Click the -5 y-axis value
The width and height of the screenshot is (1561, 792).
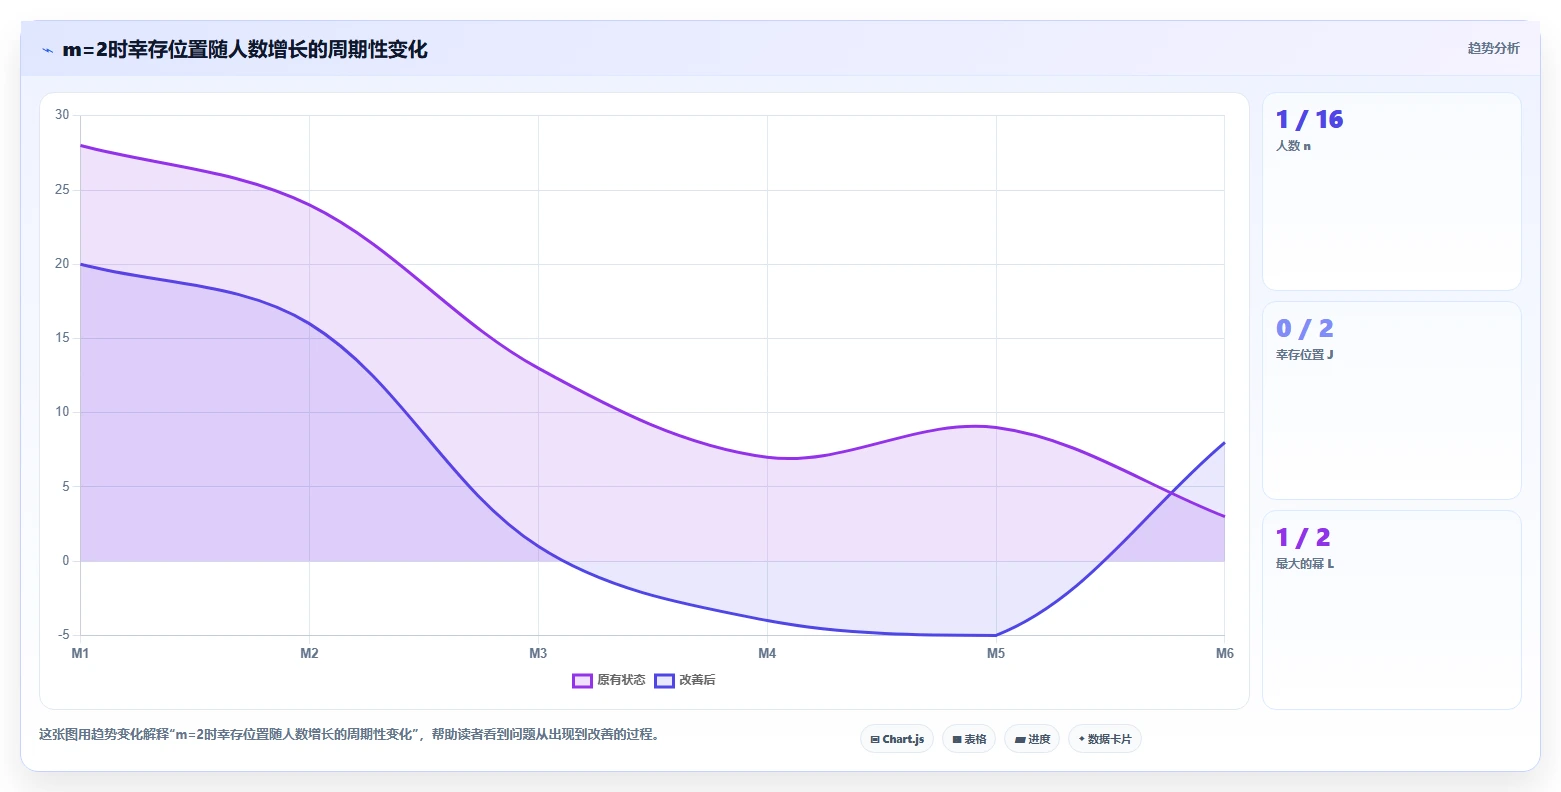click(64, 635)
